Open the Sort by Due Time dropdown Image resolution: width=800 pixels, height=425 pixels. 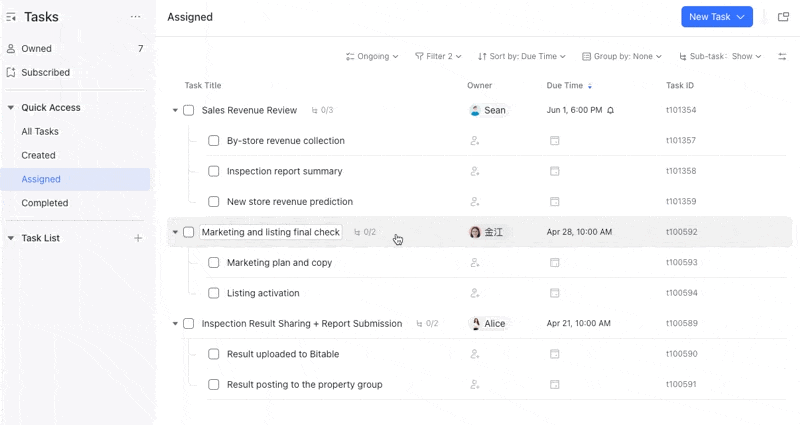click(x=522, y=57)
